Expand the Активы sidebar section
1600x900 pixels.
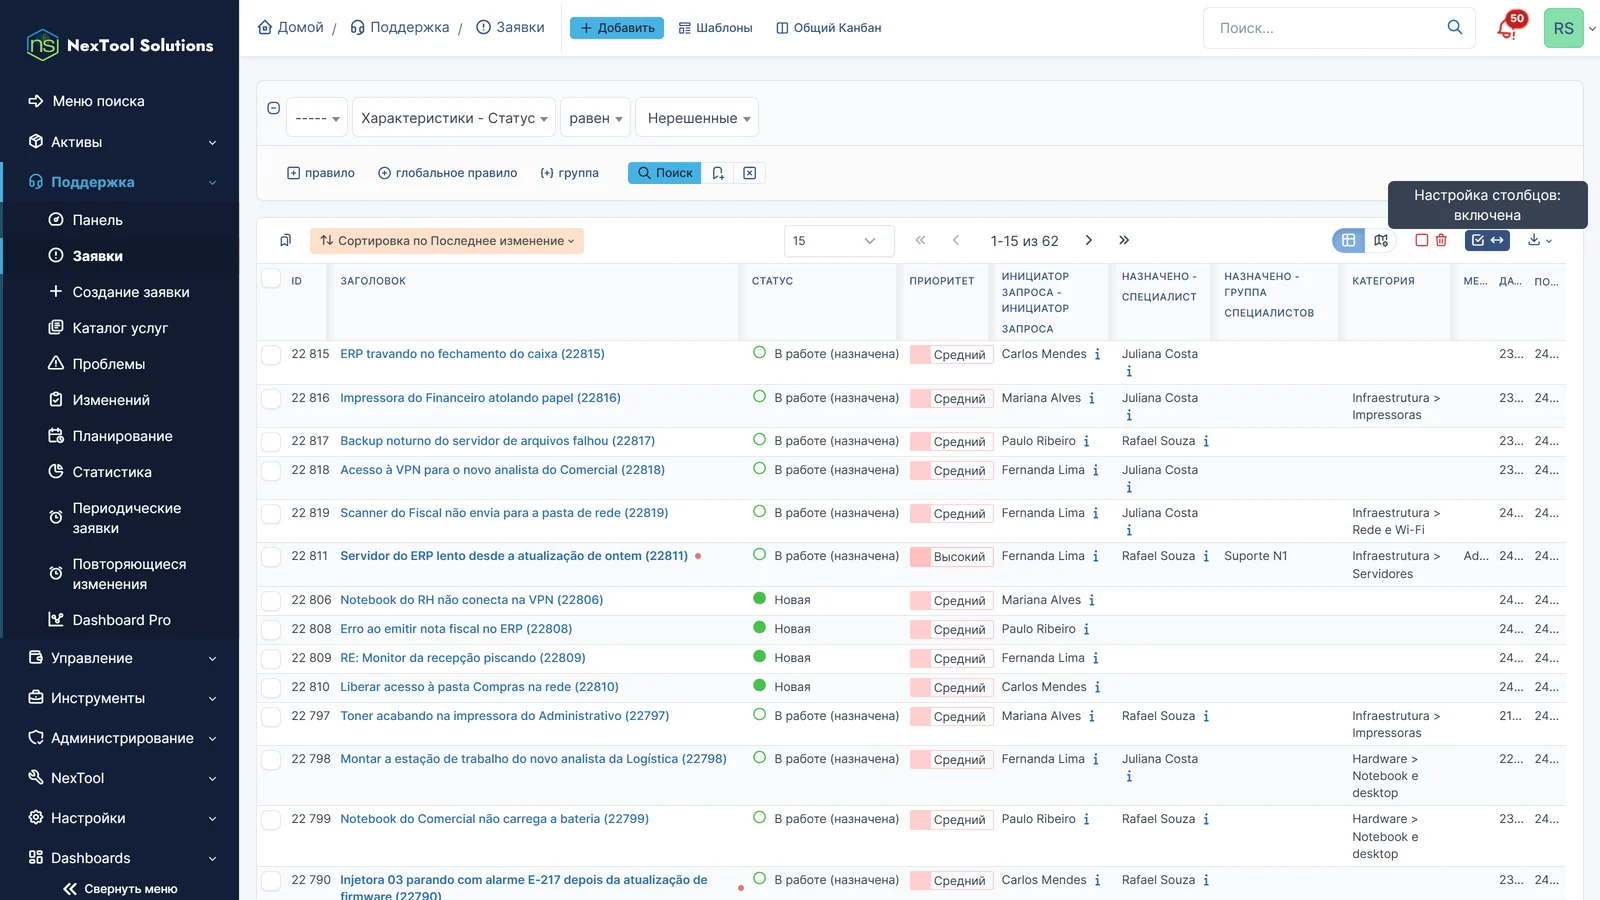coord(120,142)
